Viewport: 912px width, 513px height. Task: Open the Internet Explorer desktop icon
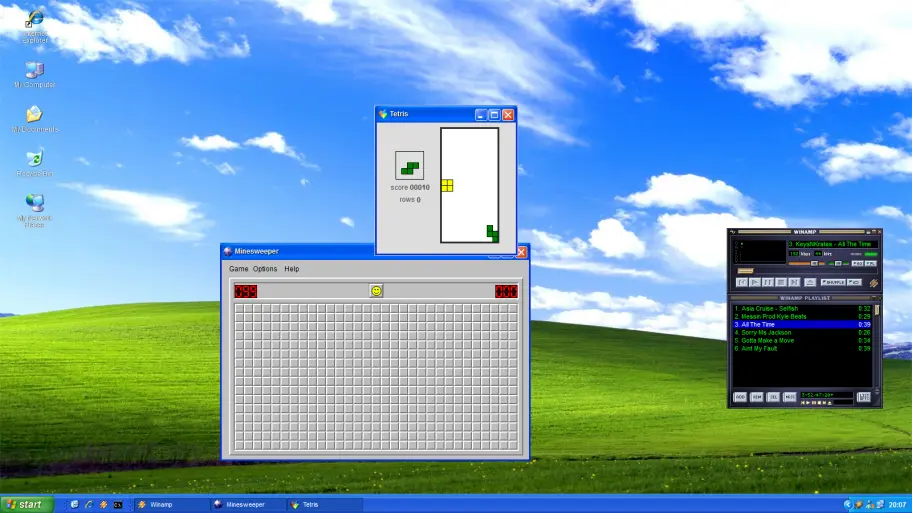[34, 26]
